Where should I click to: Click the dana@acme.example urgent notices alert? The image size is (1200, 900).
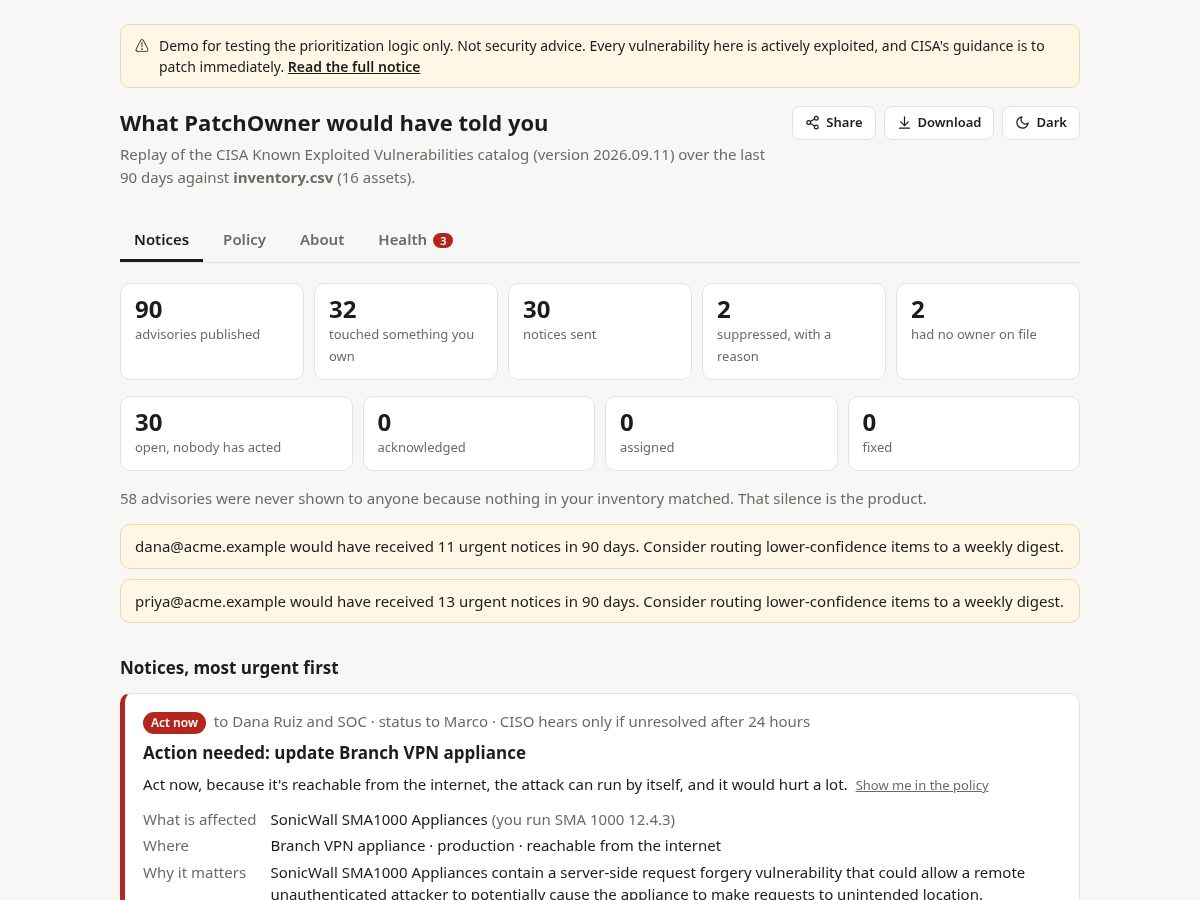600,547
